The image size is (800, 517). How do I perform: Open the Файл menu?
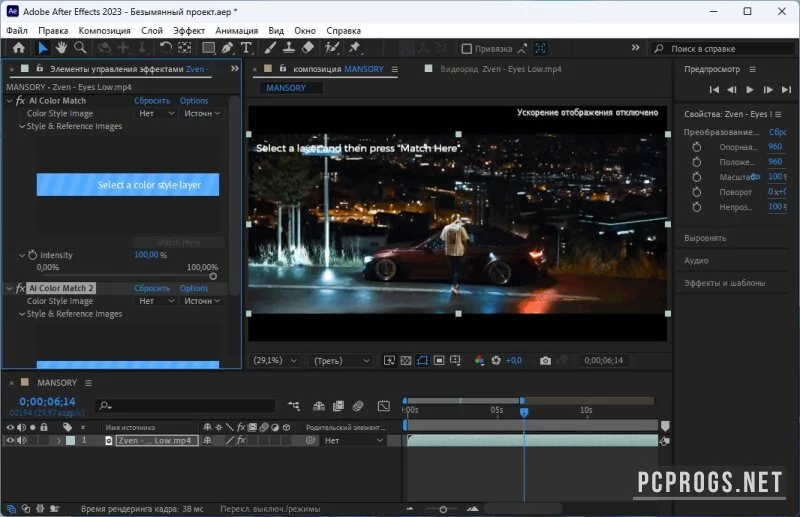tap(17, 31)
